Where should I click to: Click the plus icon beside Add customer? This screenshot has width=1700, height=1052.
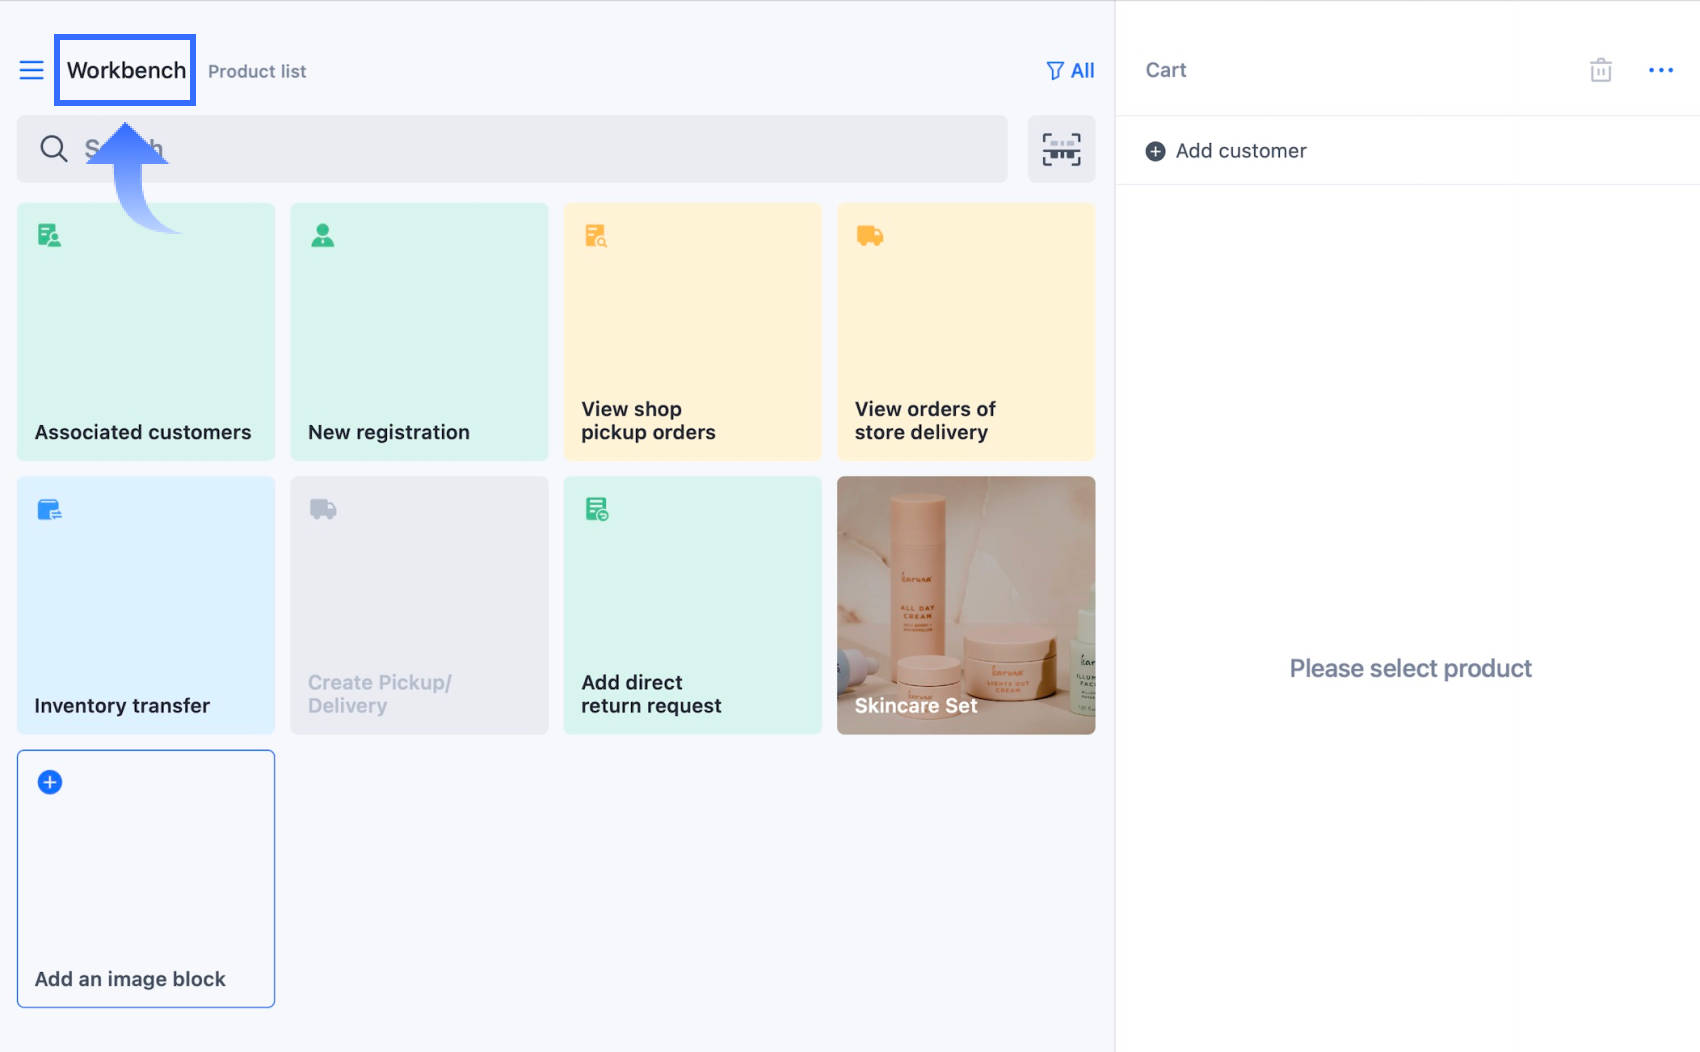(1155, 151)
